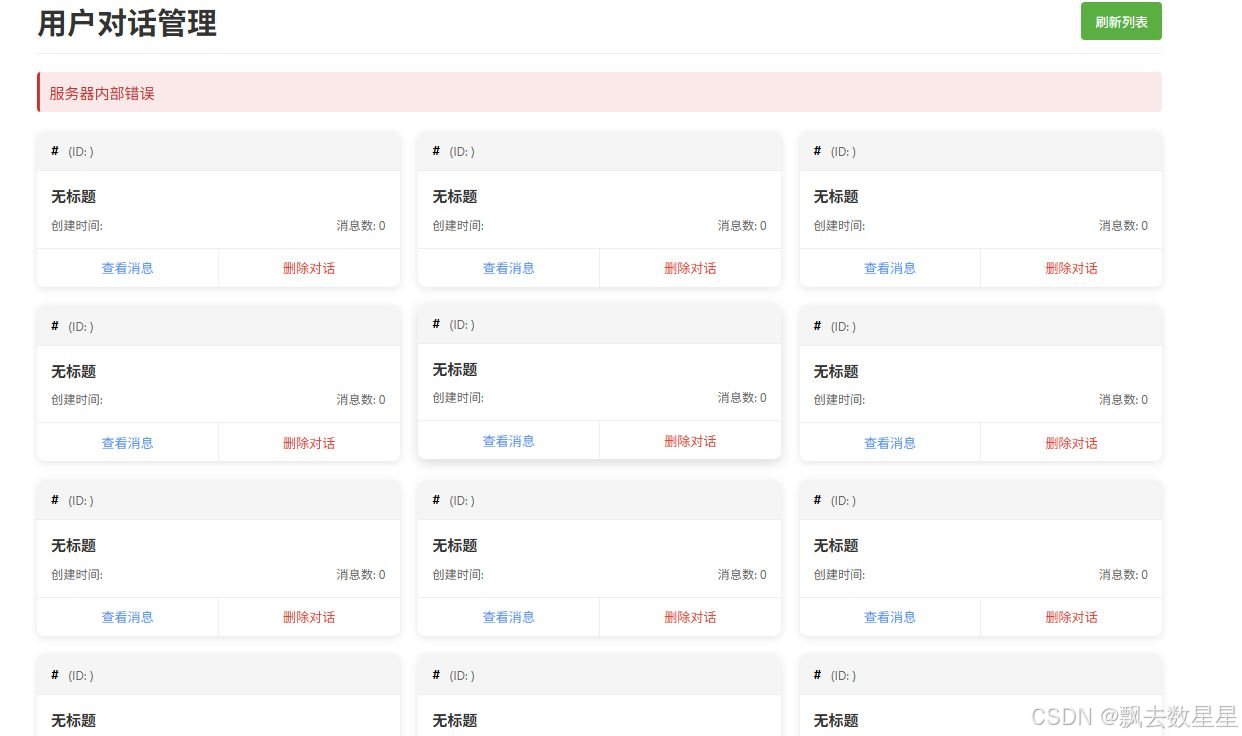Screen dimensions: 1242x736
Task: Open 查看消息 in the first row's left card
Action: [128, 268]
